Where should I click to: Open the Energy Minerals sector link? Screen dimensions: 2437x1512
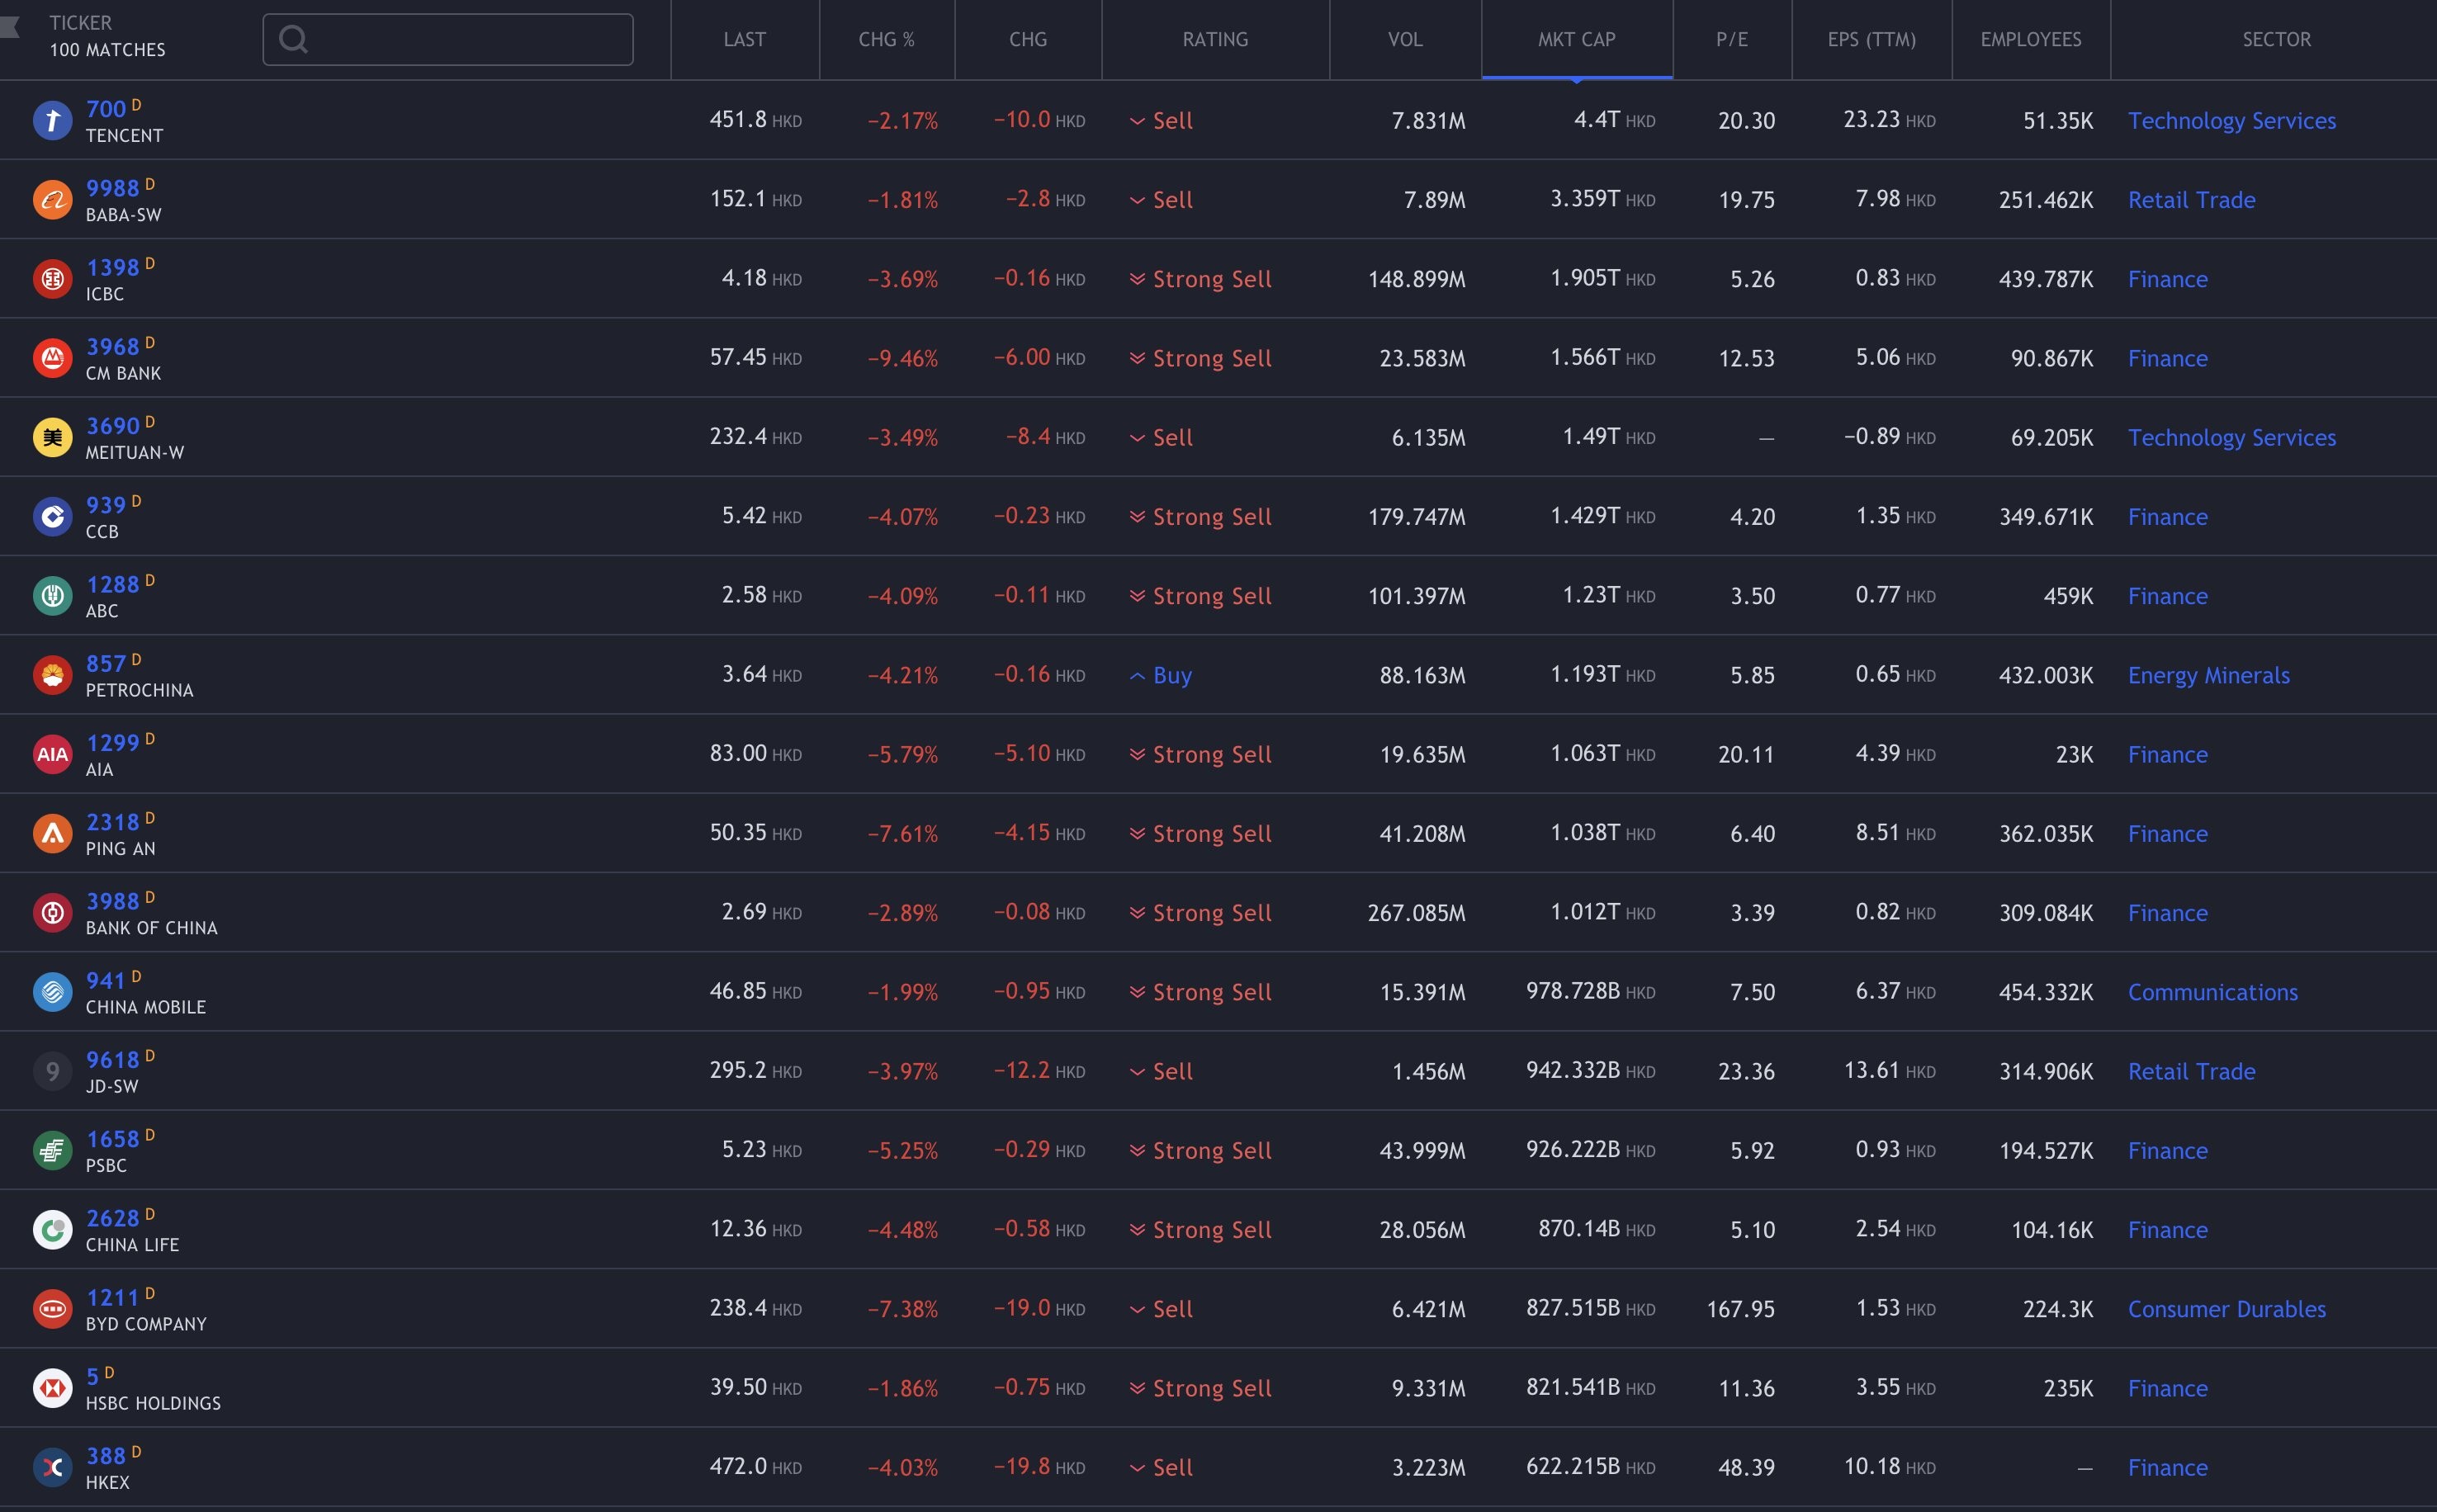click(x=2208, y=675)
